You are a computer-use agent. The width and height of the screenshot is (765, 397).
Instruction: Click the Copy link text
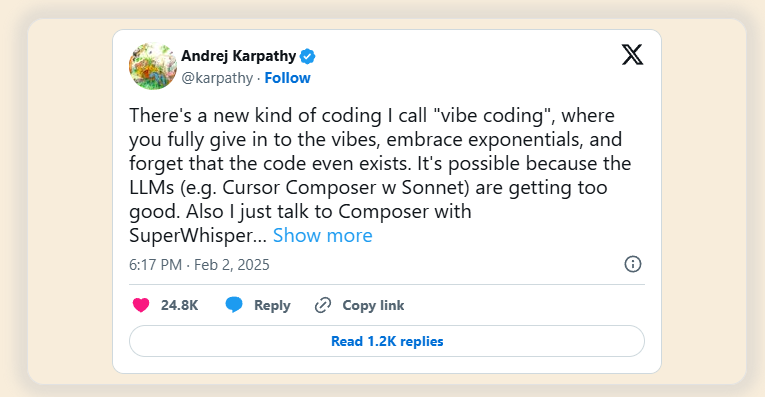pos(373,305)
